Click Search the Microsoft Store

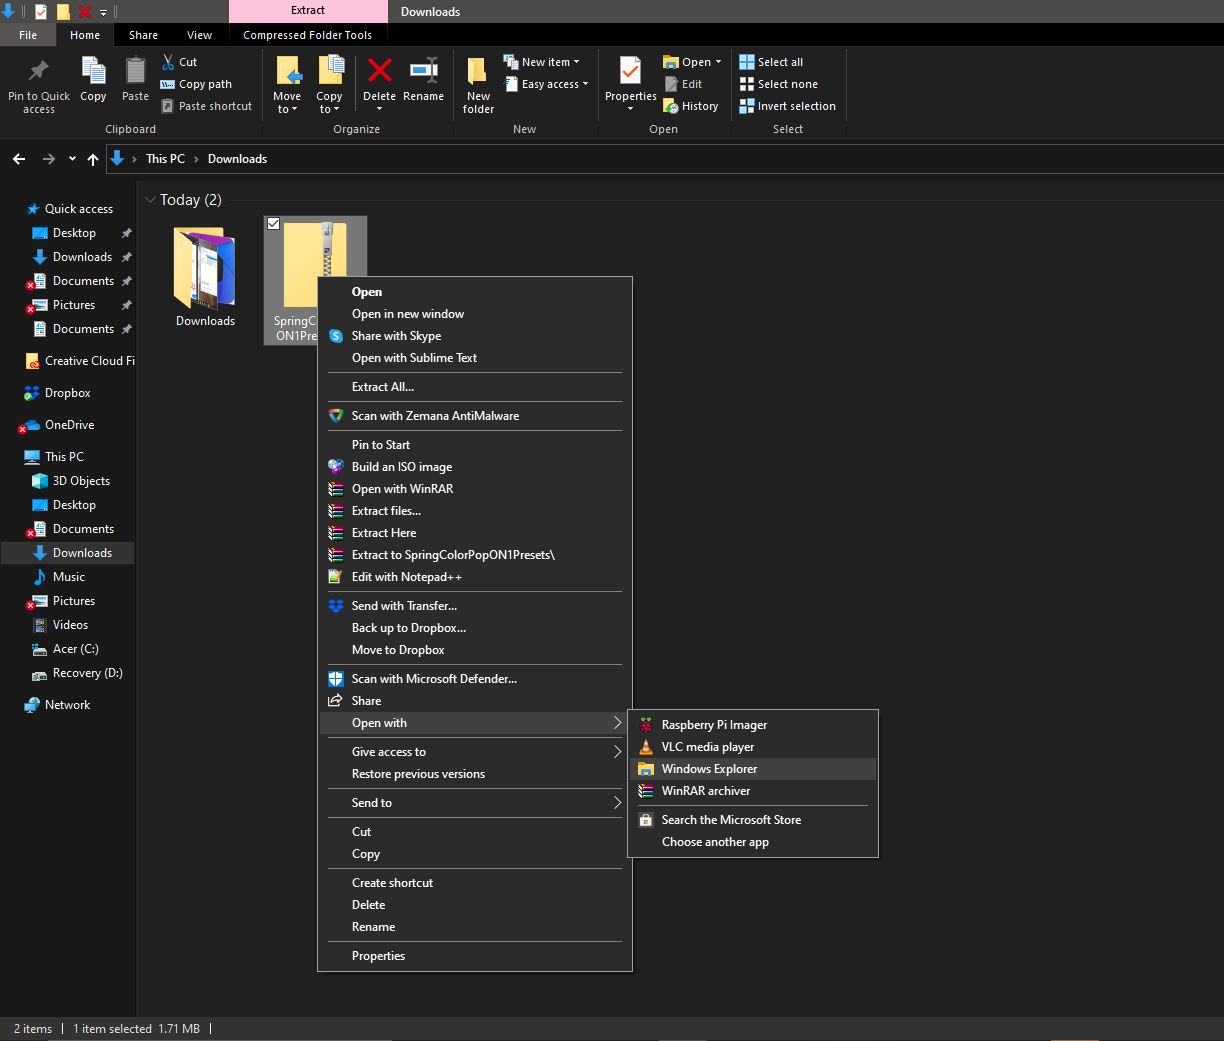(731, 820)
